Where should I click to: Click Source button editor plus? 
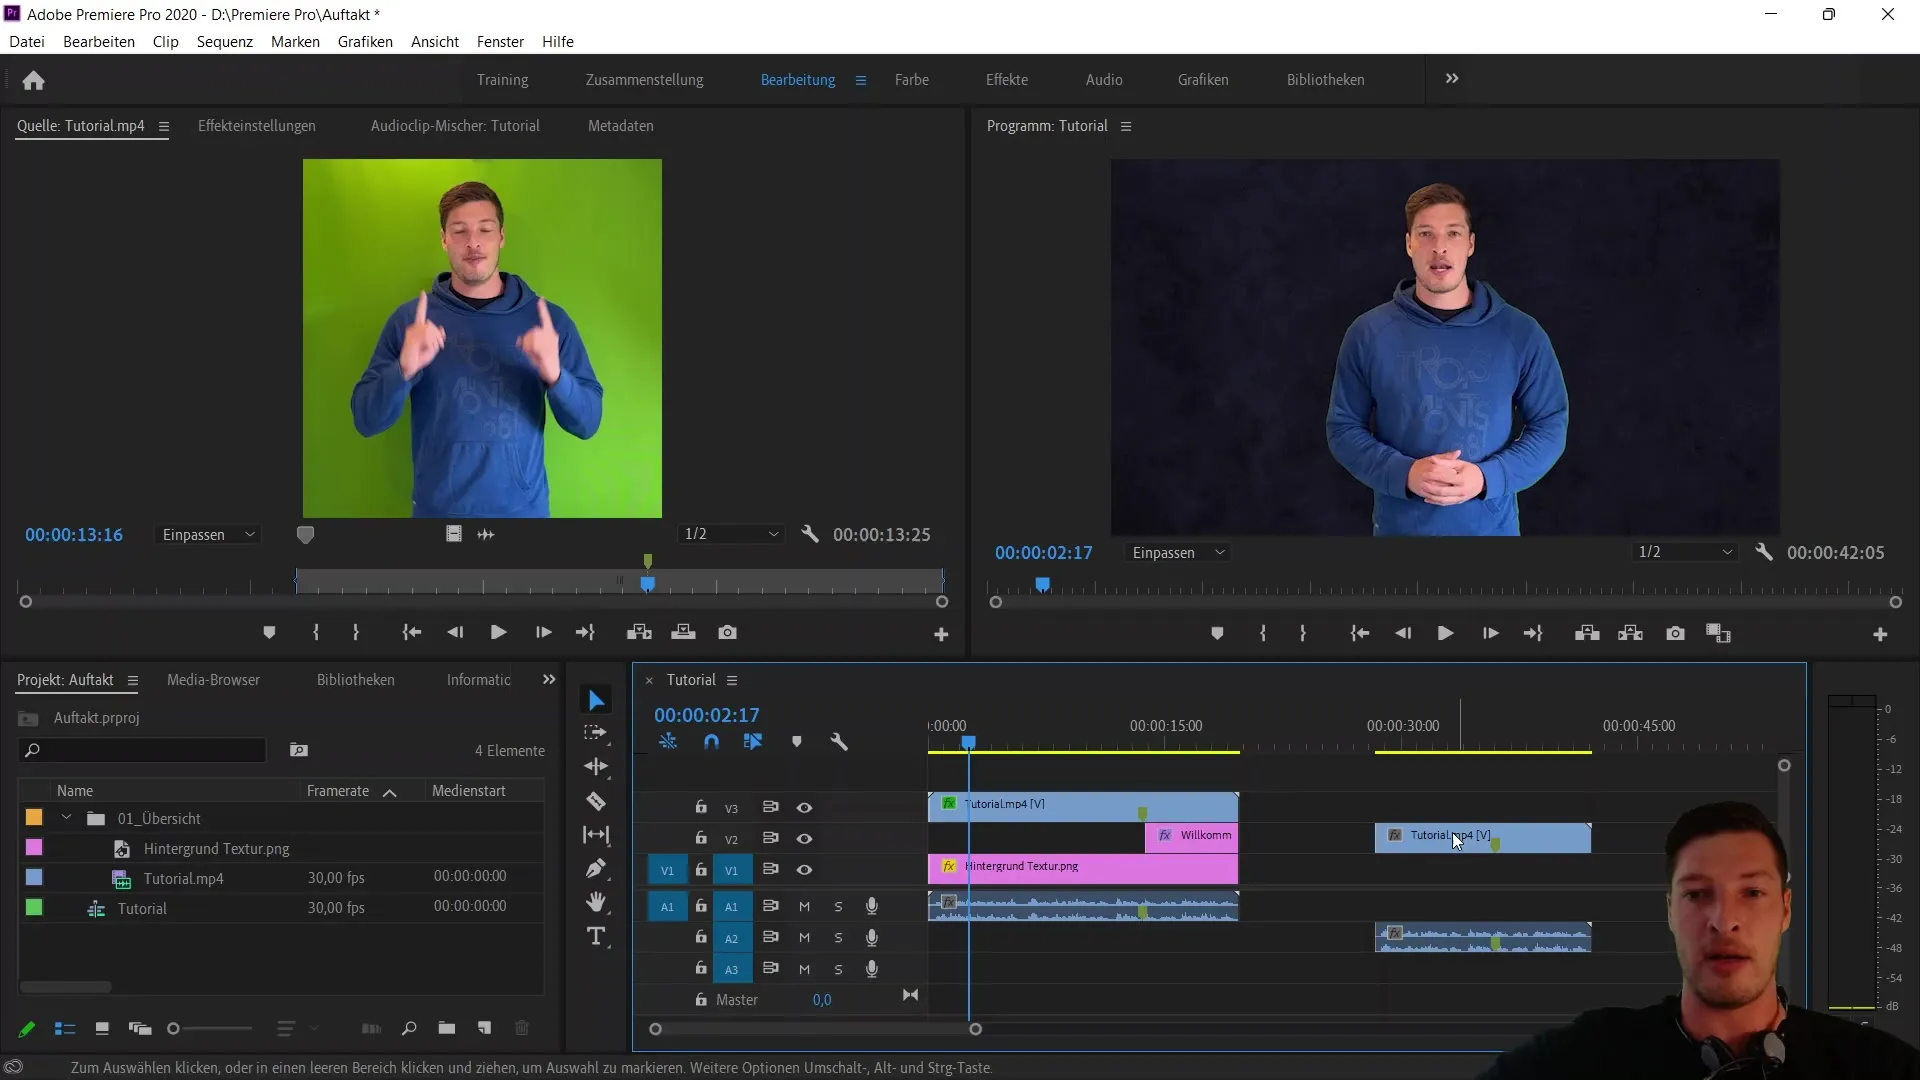coord(941,634)
